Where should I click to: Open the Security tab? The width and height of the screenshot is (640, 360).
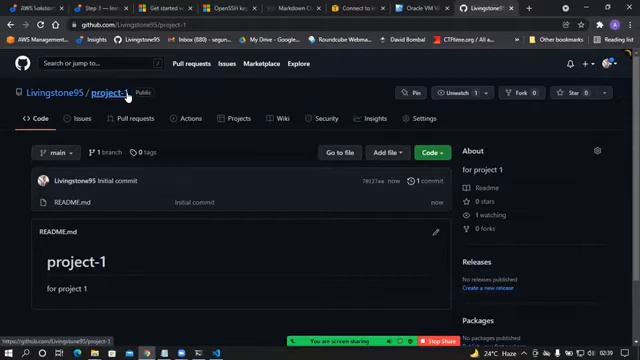[322, 119]
